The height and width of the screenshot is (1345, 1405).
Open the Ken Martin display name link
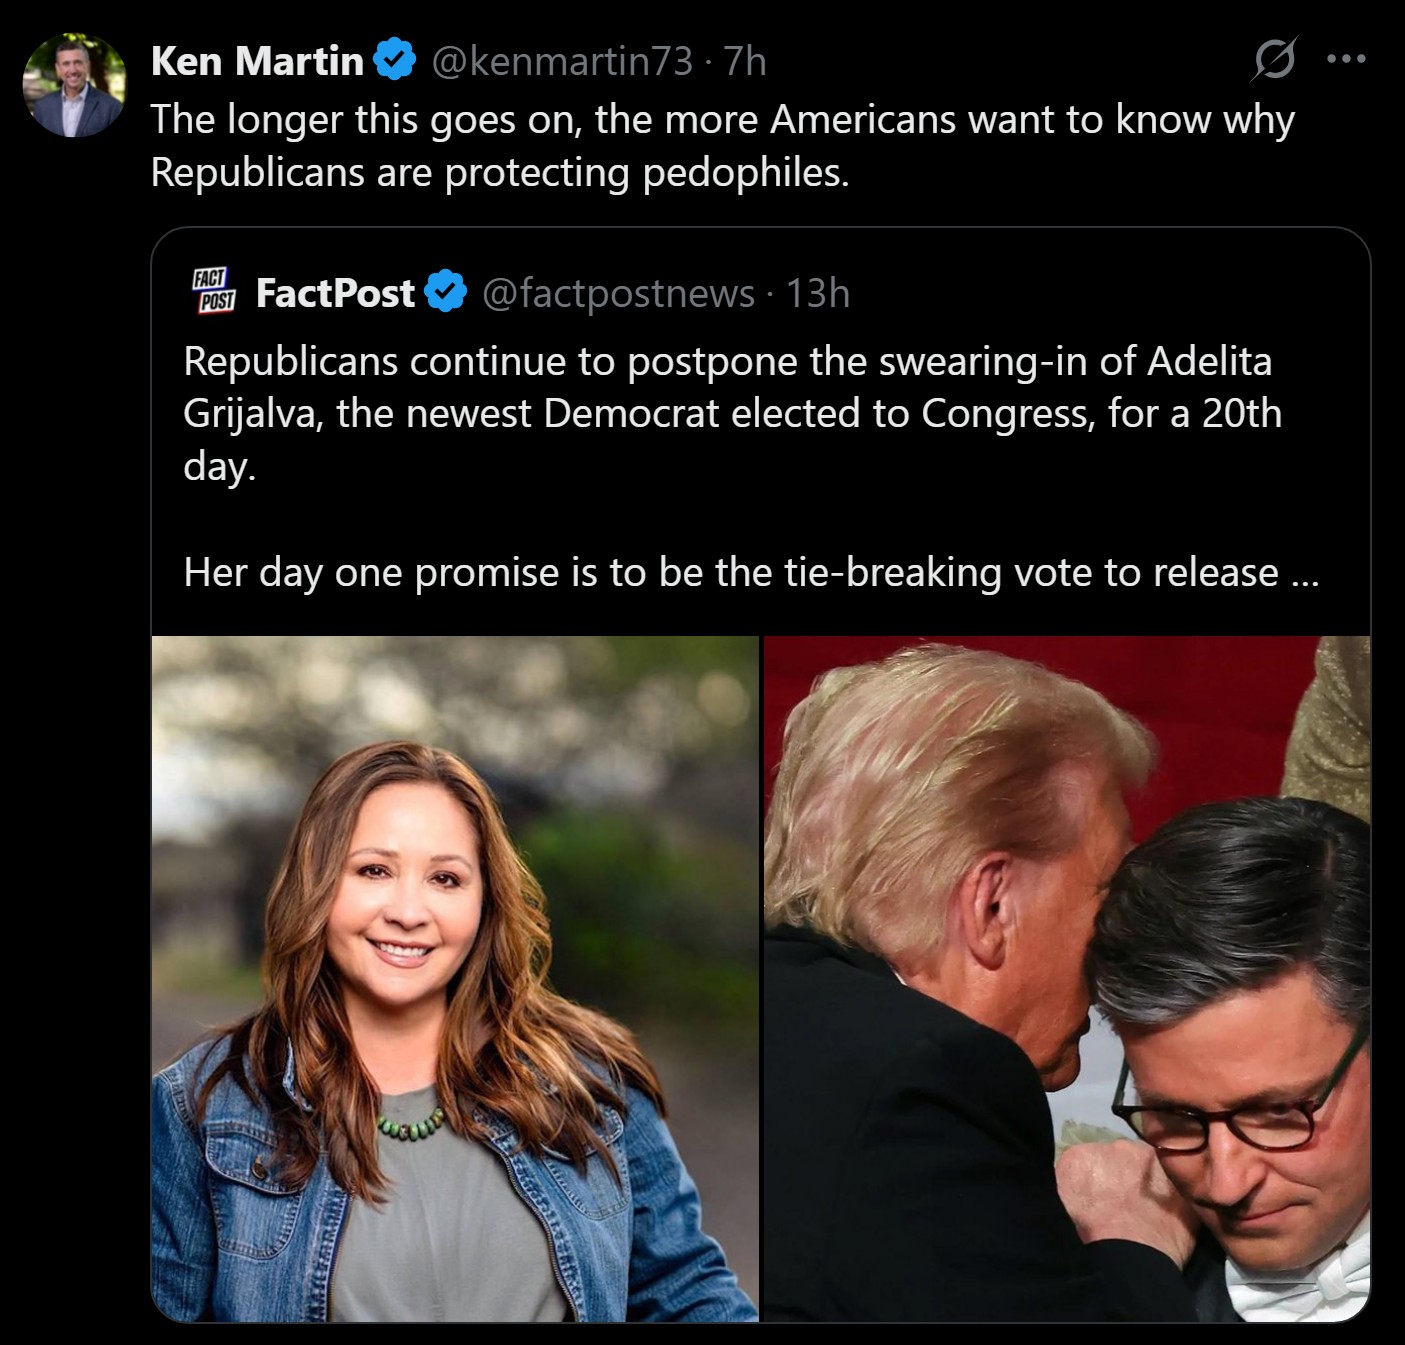257,62
